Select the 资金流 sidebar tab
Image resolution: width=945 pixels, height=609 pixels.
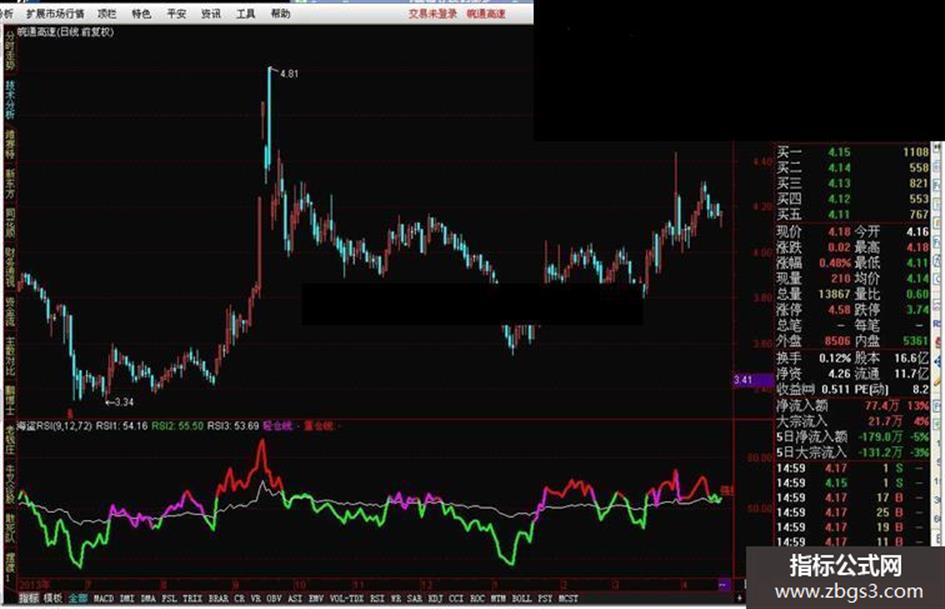10,311
